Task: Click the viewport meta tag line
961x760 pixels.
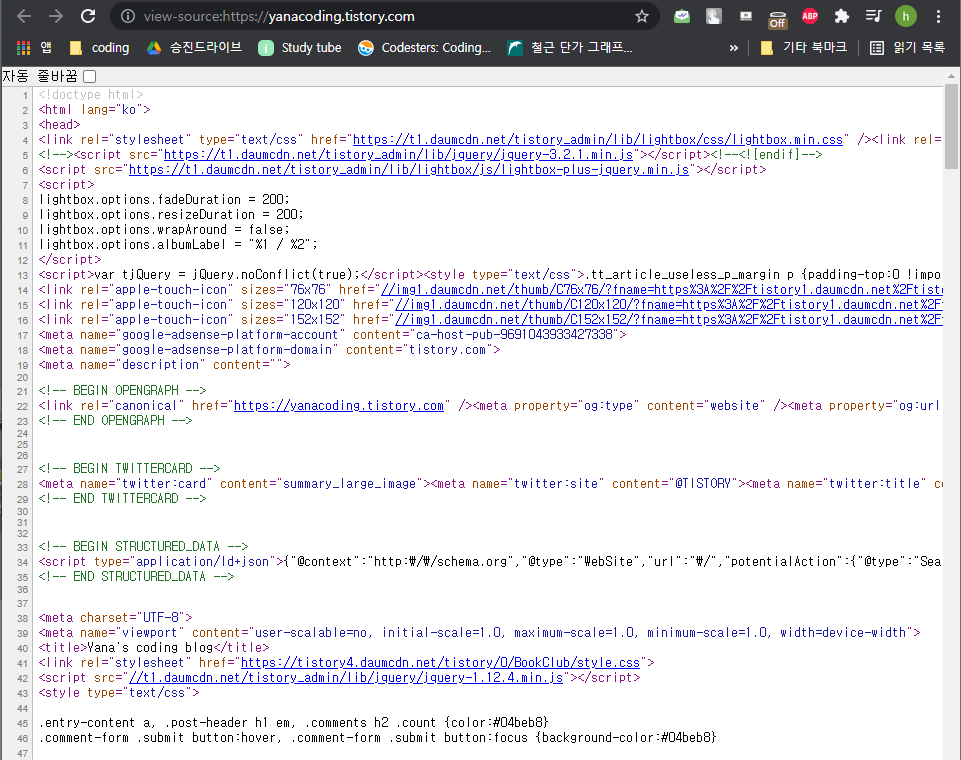Action: point(479,633)
